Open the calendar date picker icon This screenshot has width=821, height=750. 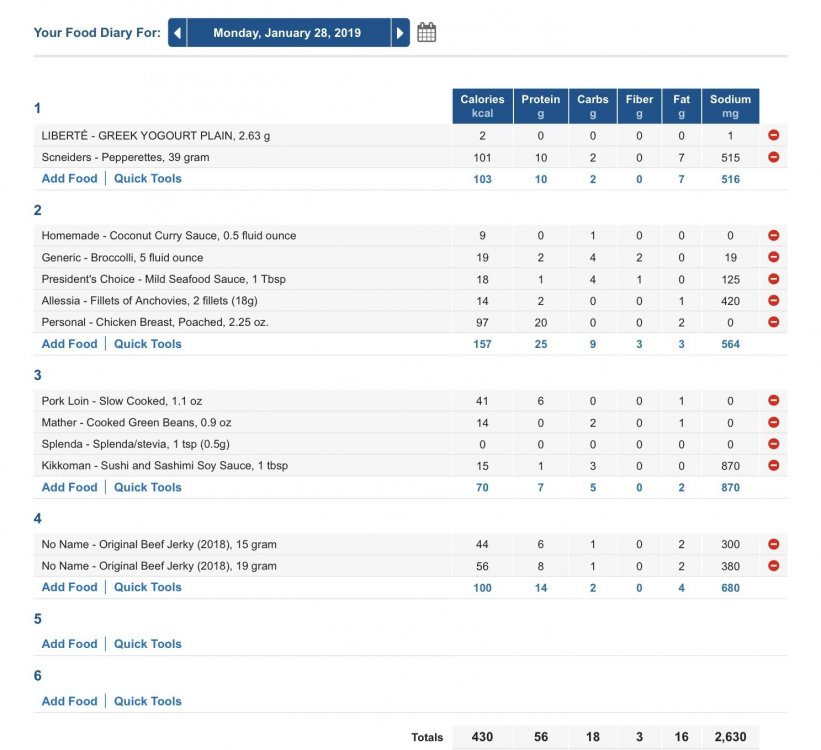click(426, 32)
